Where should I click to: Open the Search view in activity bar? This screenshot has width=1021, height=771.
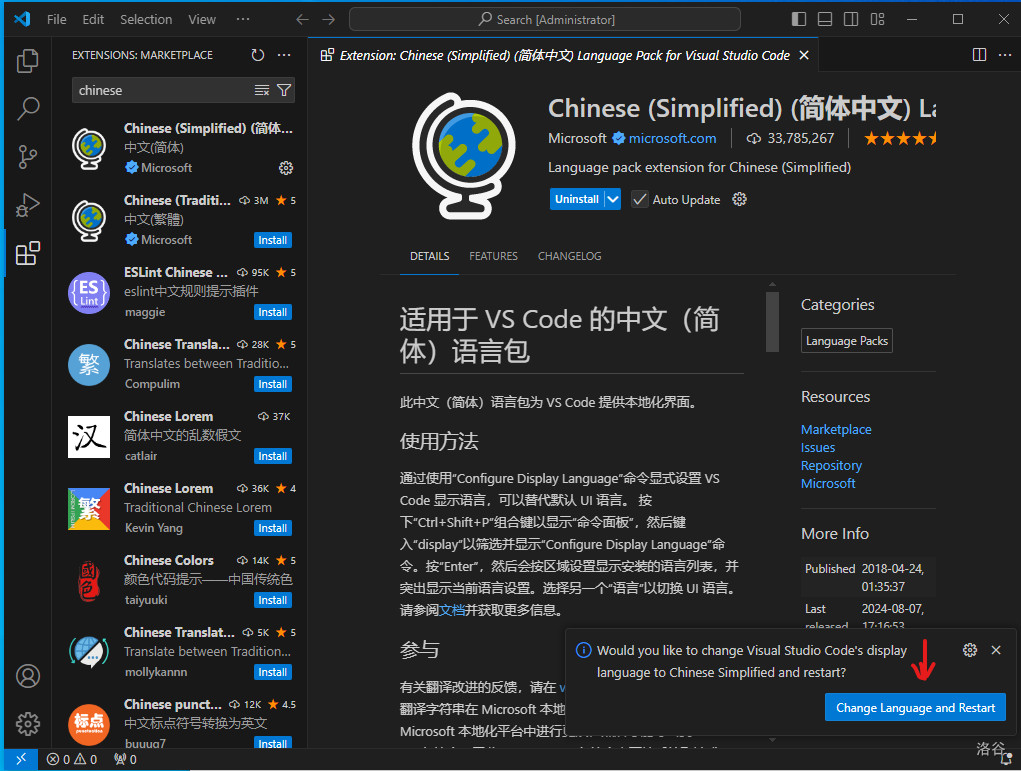(27, 109)
